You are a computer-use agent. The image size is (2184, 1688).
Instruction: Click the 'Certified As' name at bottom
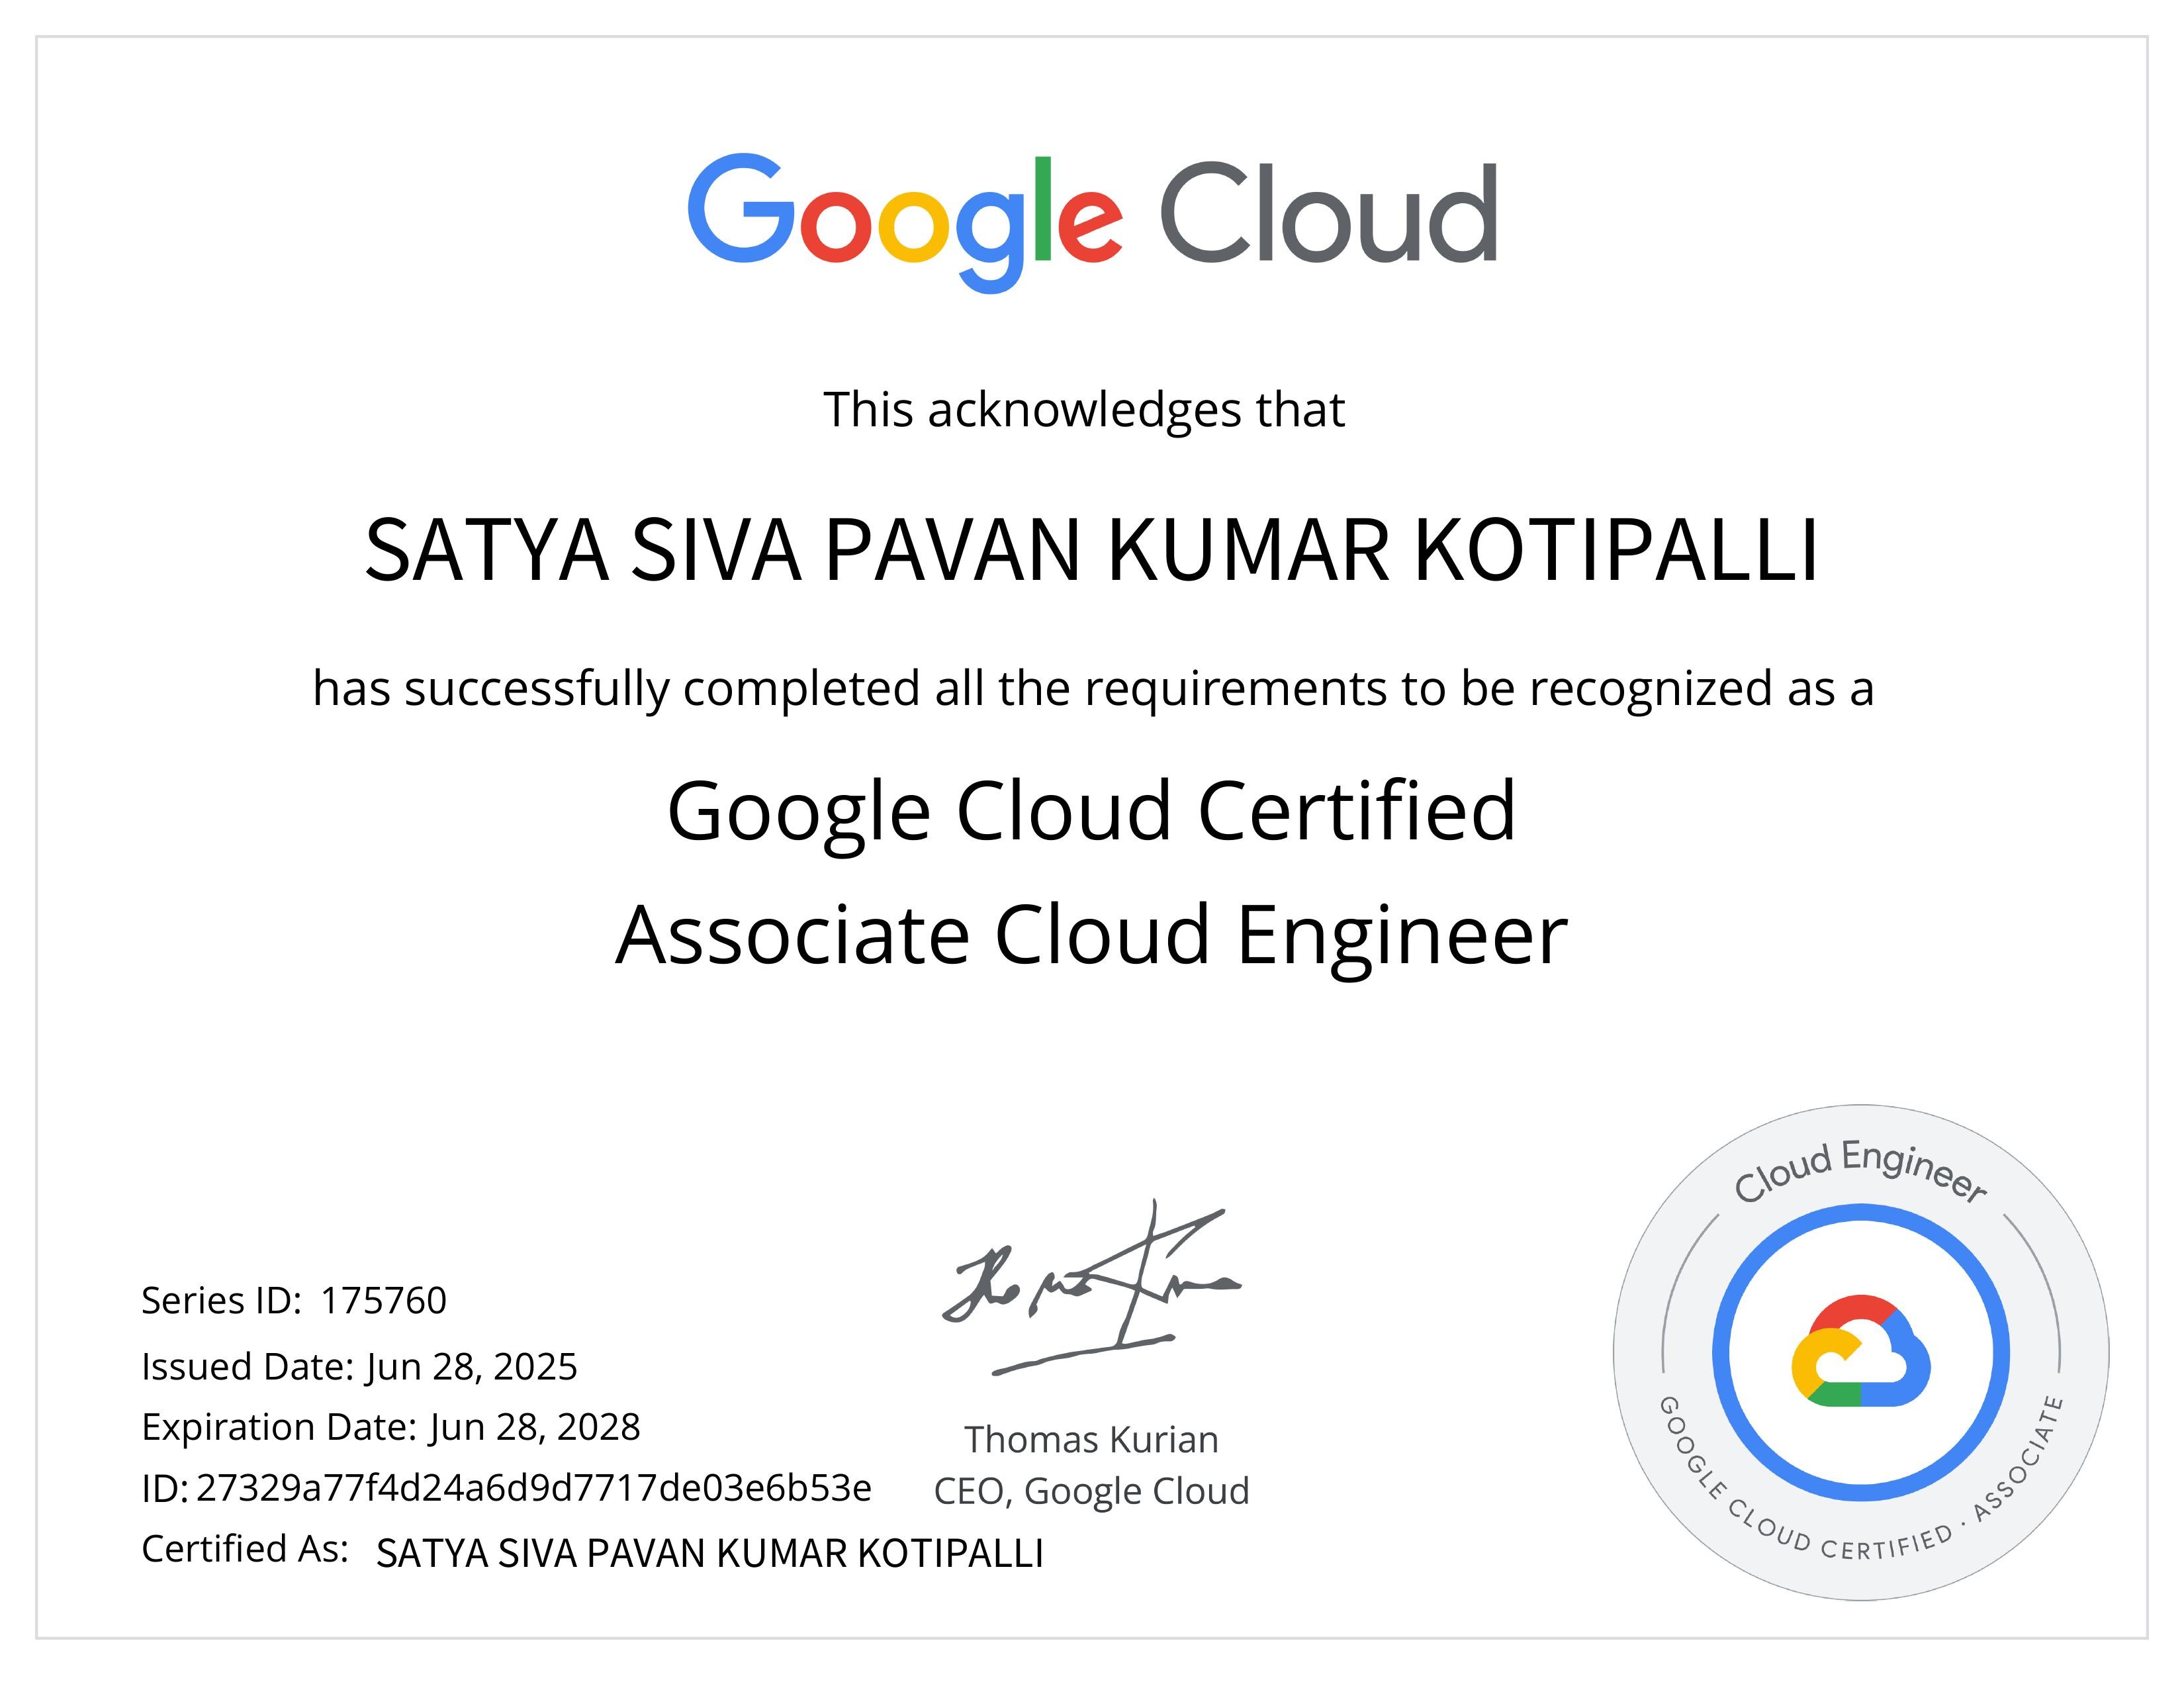tap(709, 1553)
